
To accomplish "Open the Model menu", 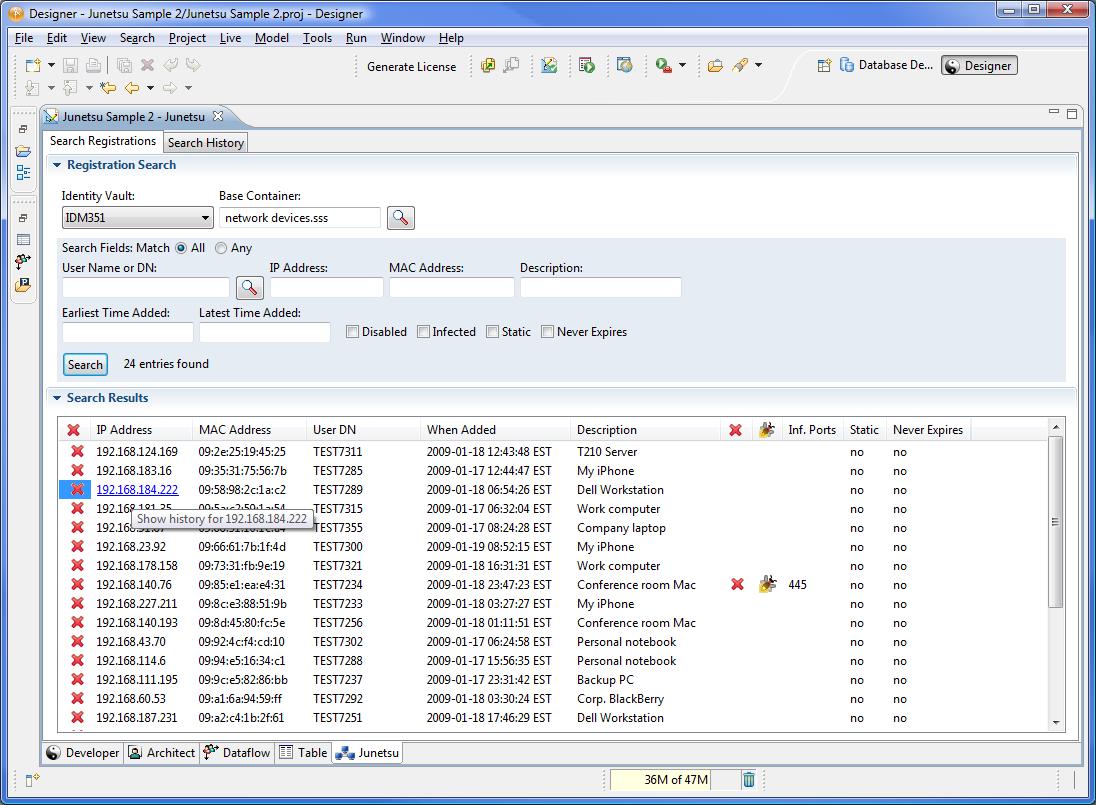I will [271, 38].
